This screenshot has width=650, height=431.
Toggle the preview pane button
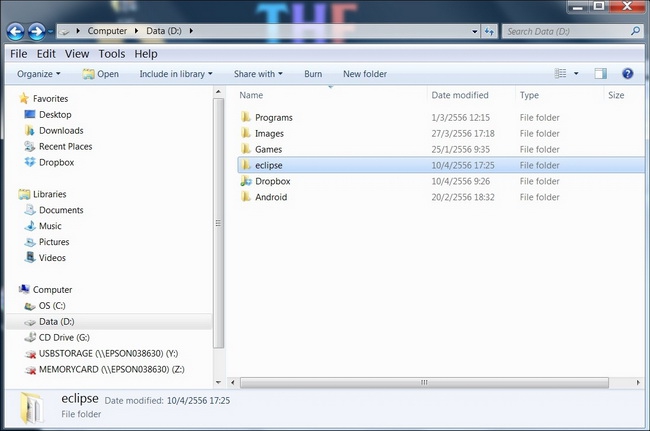tap(600, 73)
